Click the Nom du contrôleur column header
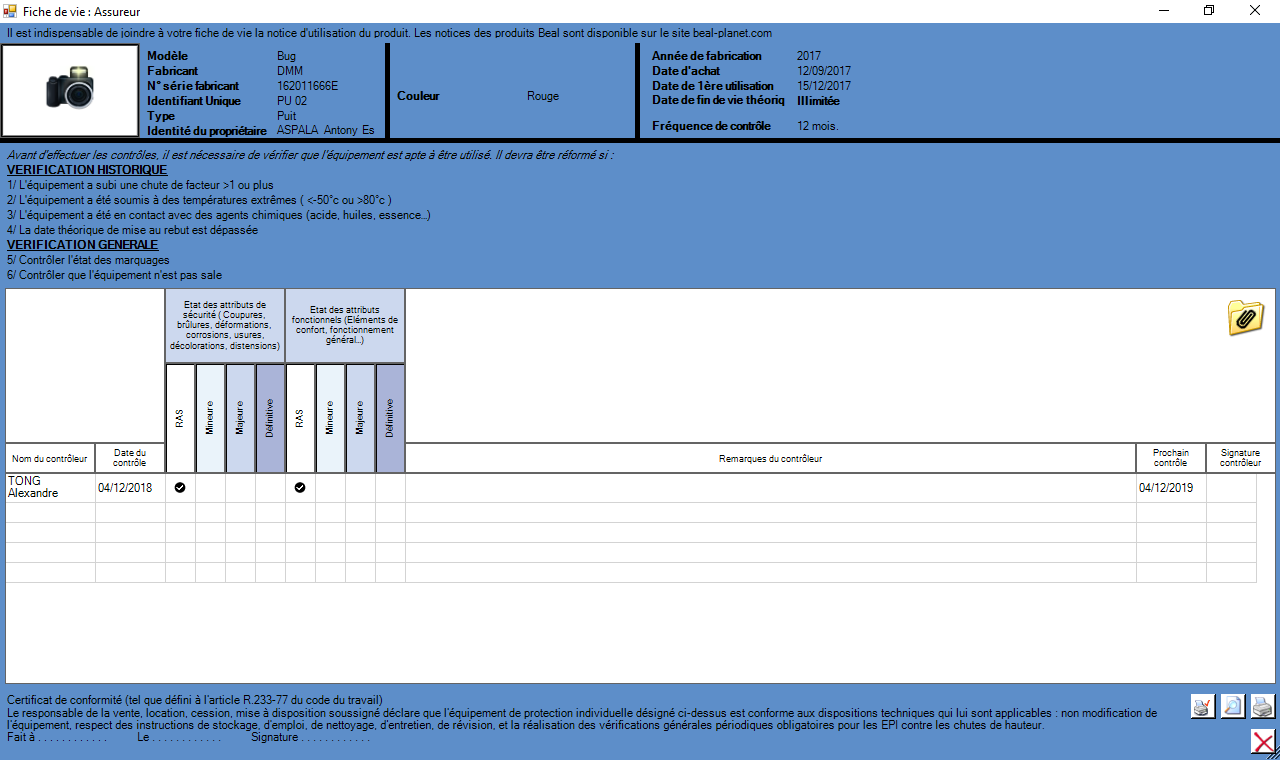This screenshot has width=1280, height=760. click(x=50, y=458)
